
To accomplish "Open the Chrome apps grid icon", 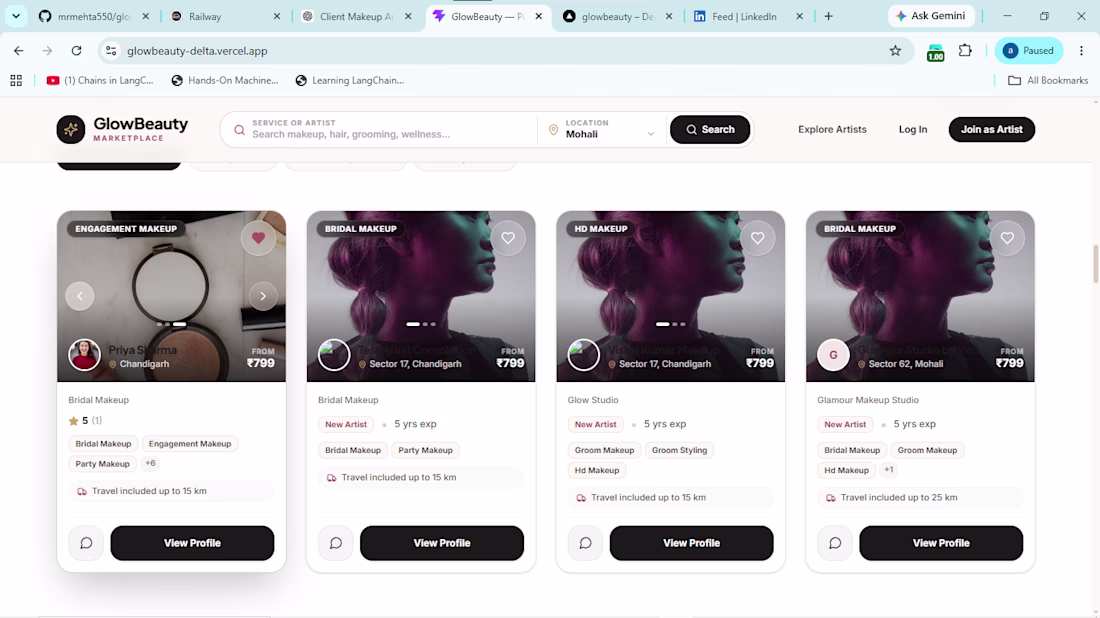I will coord(16,81).
